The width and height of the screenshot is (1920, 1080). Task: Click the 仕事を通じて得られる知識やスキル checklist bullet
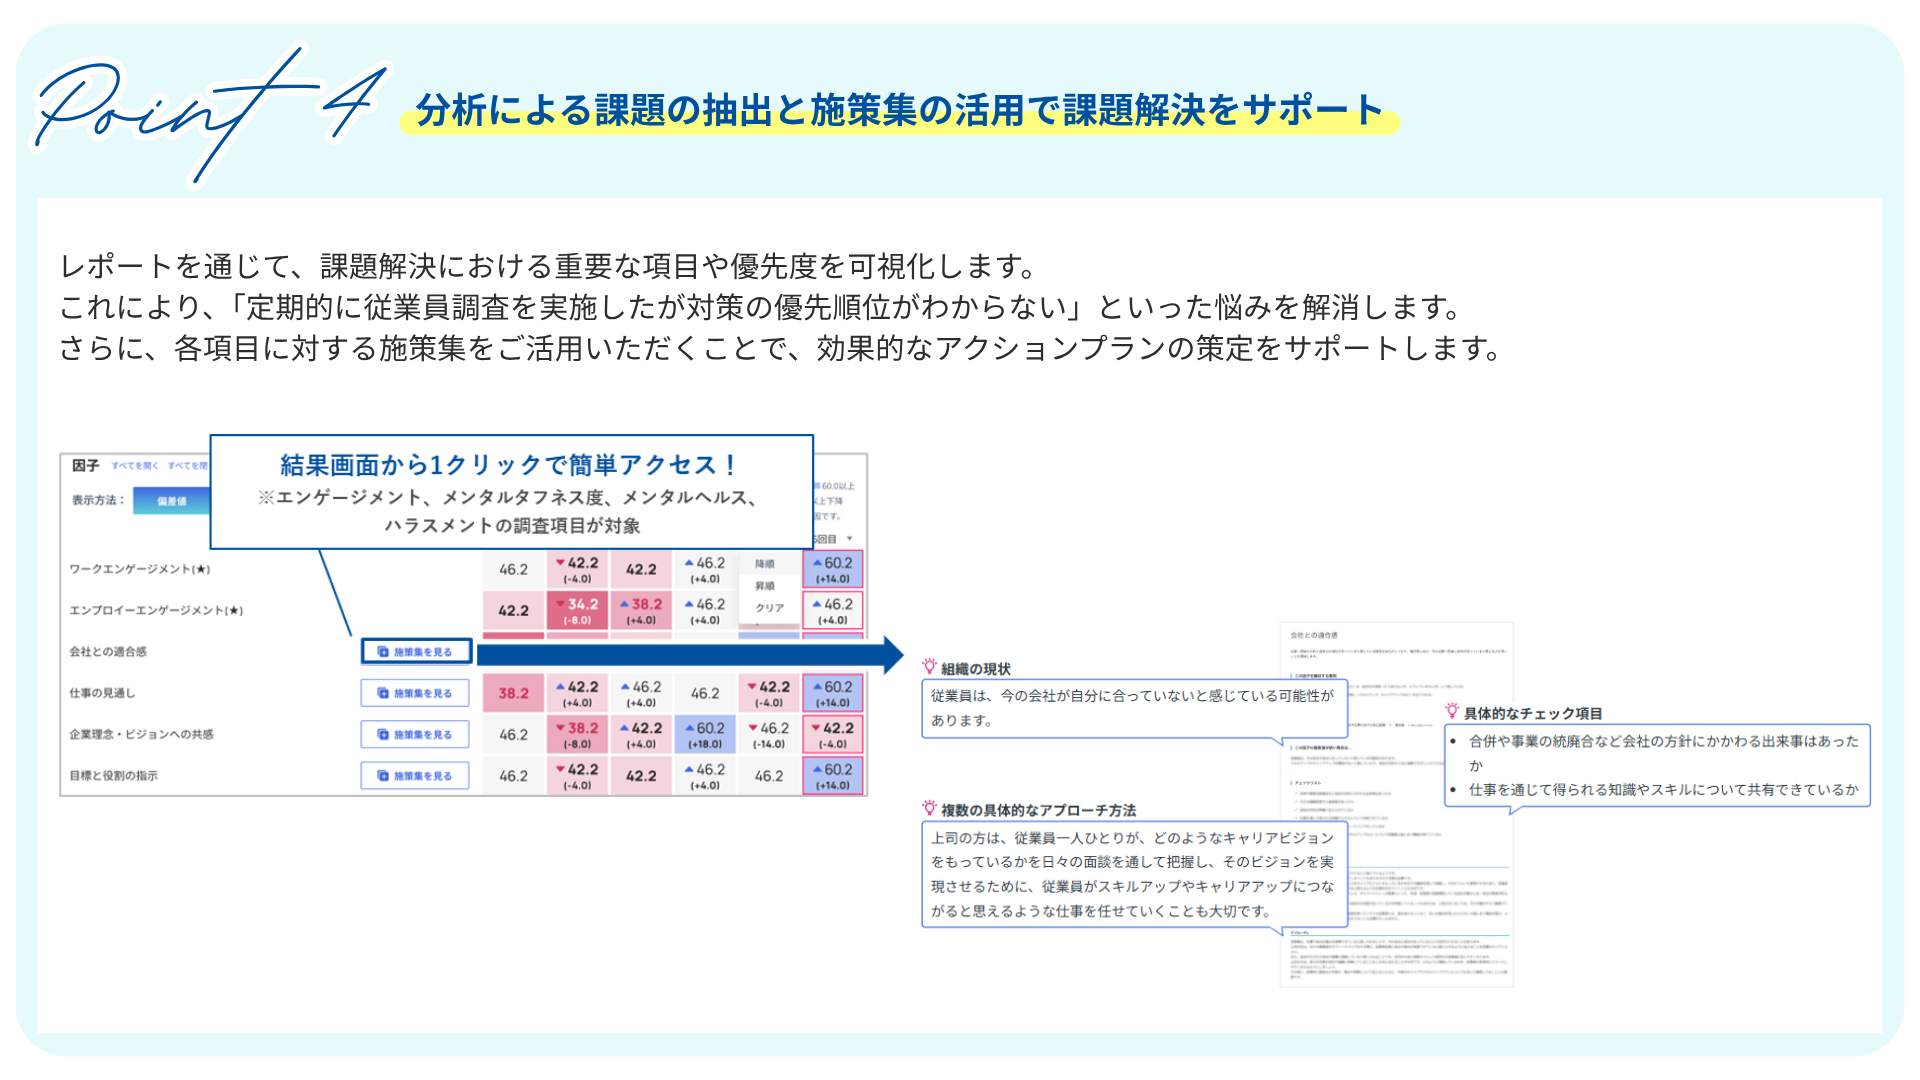[x=1662, y=789]
